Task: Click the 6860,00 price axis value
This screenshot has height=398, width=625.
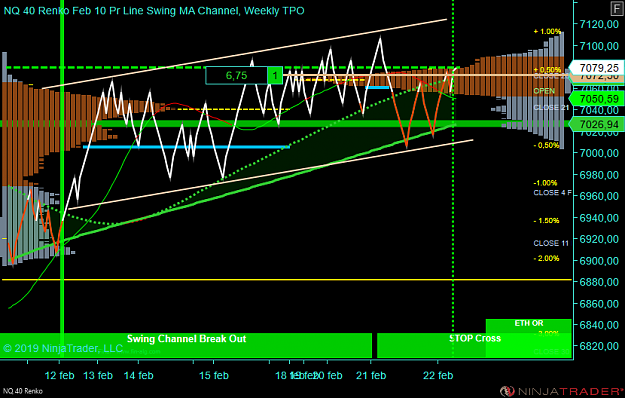Action: [x=599, y=304]
